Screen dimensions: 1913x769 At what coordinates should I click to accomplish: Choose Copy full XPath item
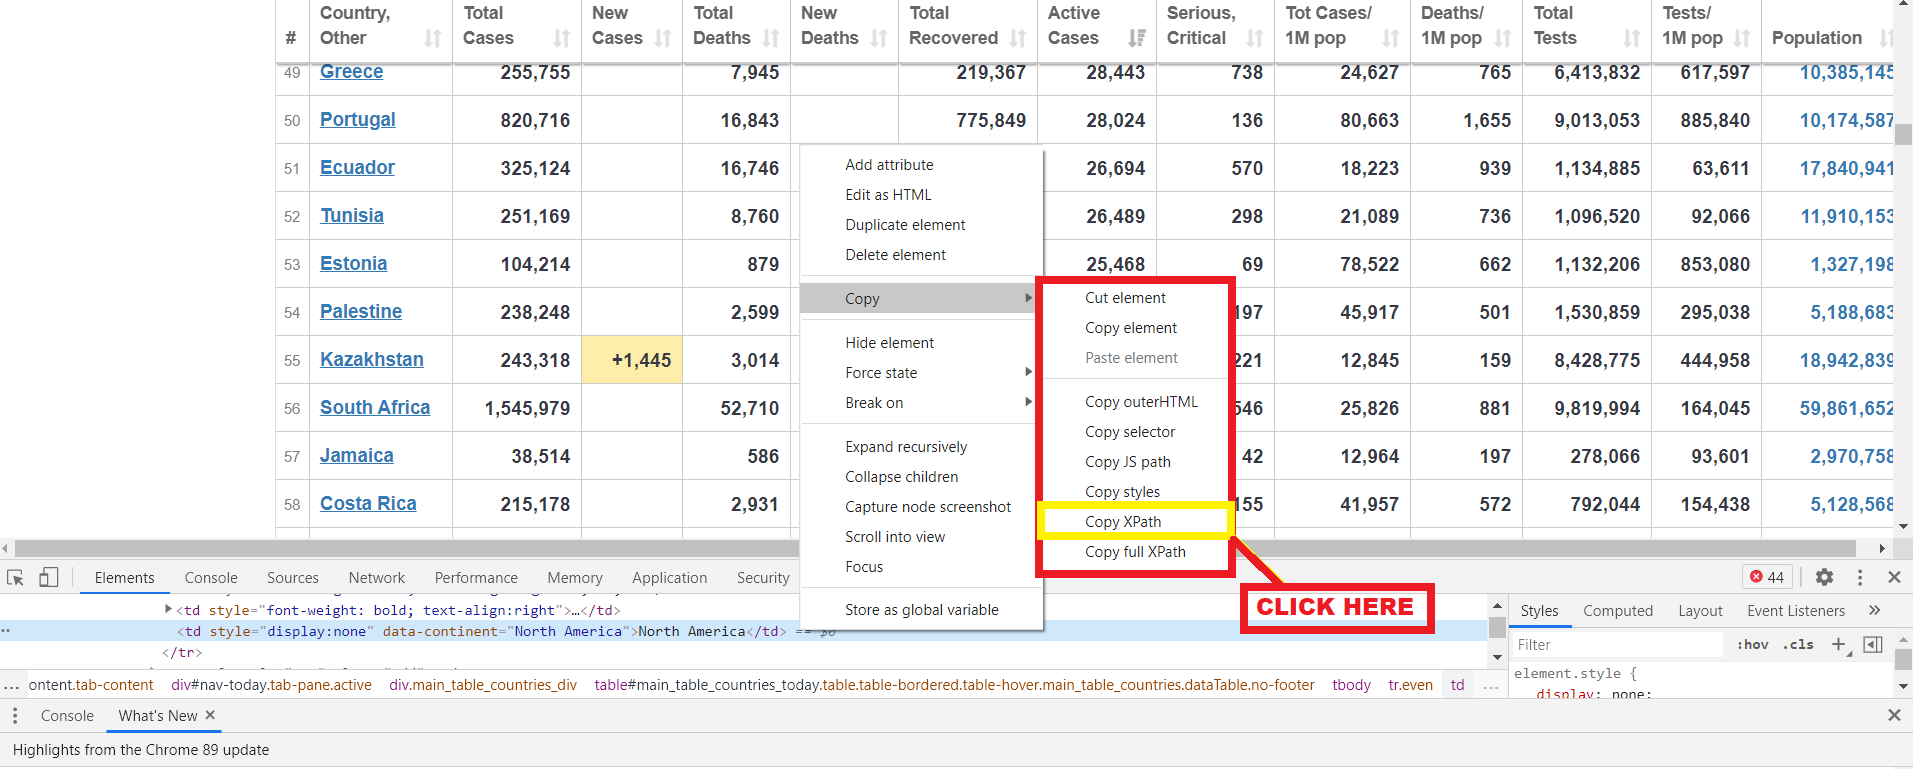pos(1135,551)
